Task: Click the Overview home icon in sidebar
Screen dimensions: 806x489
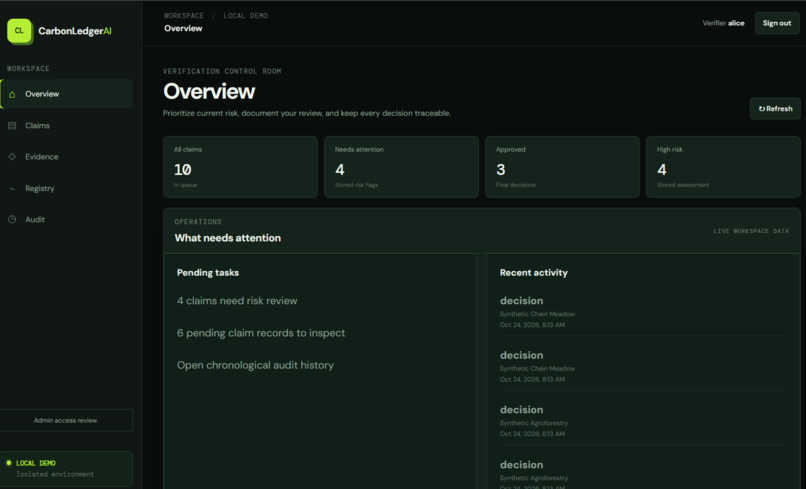Action: click(12, 94)
